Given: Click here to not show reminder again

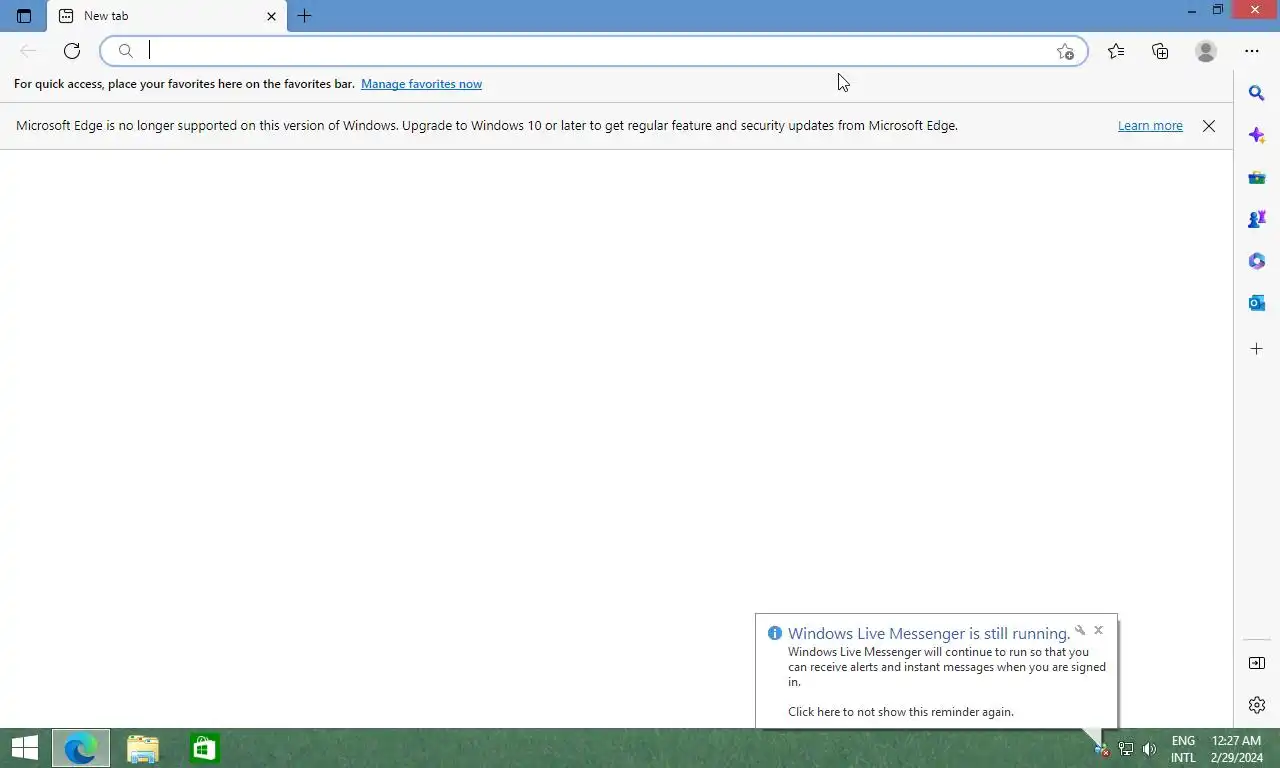Looking at the screenshot, I should tap(901, 712).
